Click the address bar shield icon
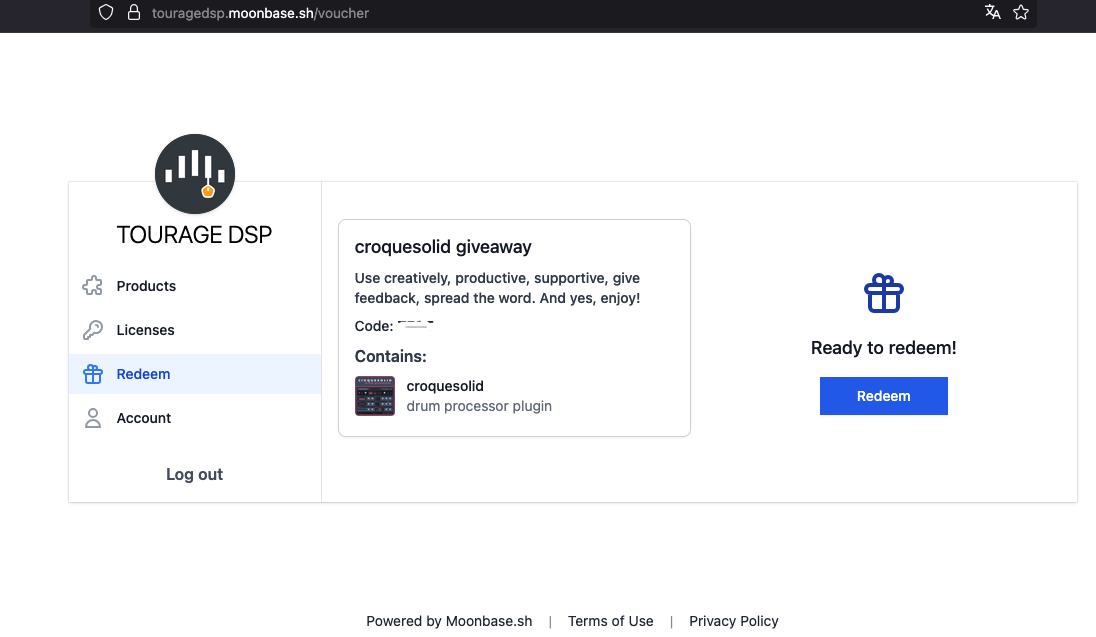Screen dimensions: 1096x637 point(106,13)
